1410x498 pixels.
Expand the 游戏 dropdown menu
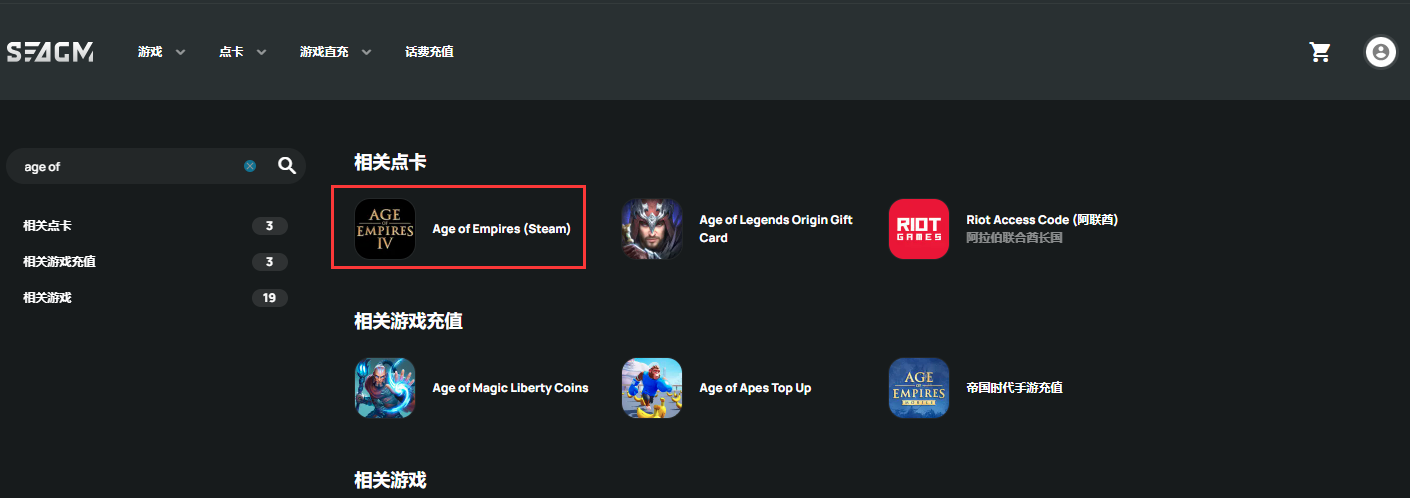tap(162, 52)
